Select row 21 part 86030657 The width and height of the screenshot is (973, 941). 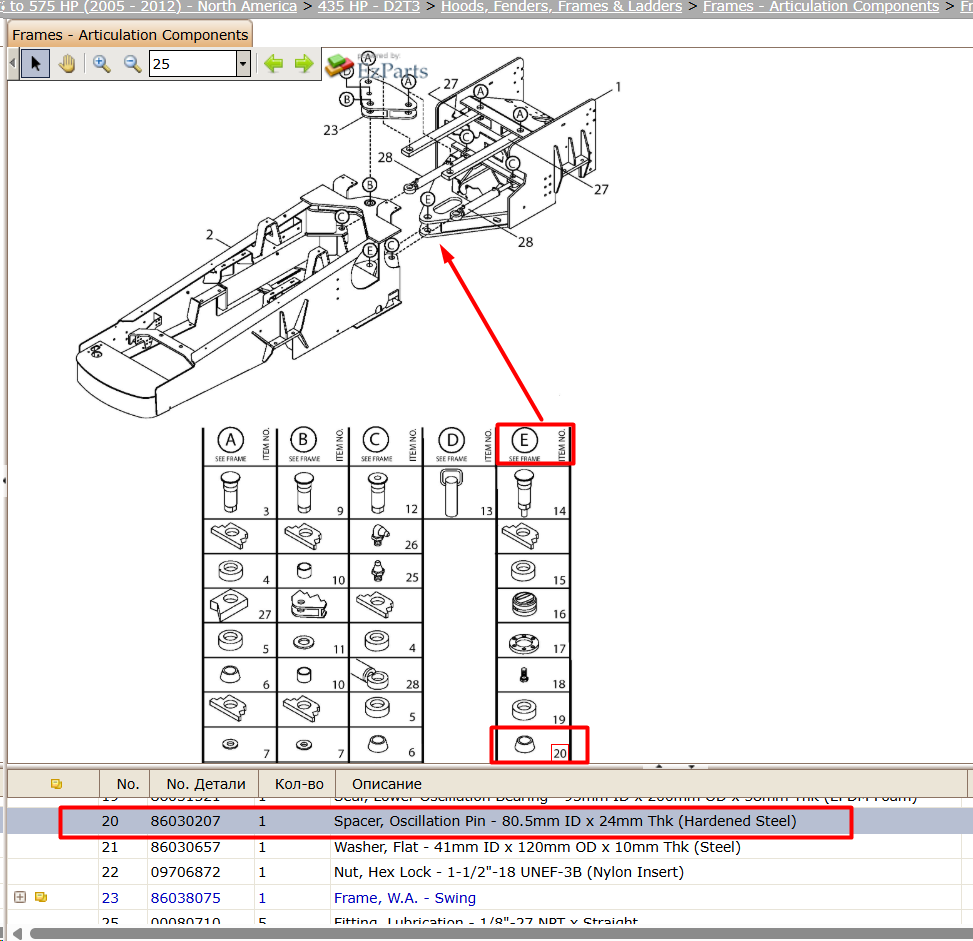[x=186, y=847]
